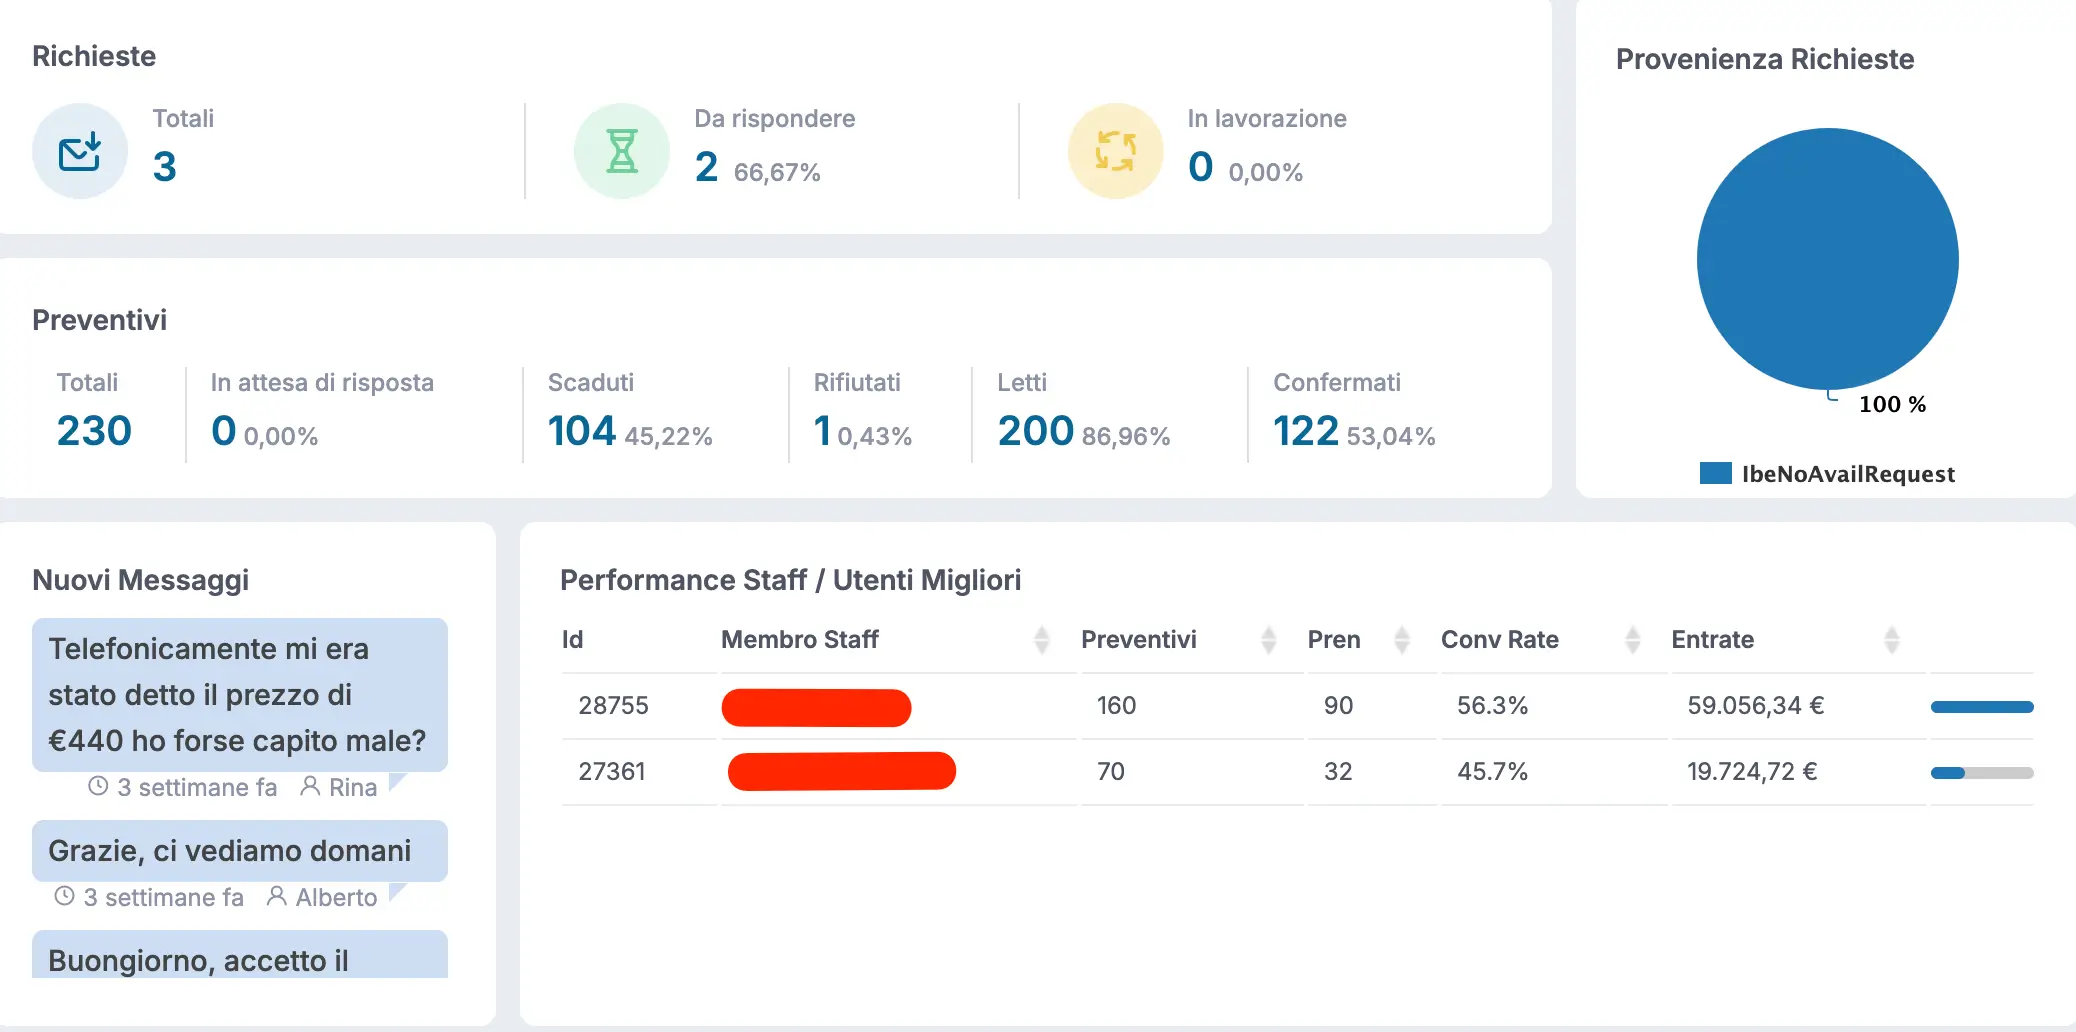Click the In attesa di risposta value 0
The height and width of the screenshot is (1032, 2076).
(223, 431)
